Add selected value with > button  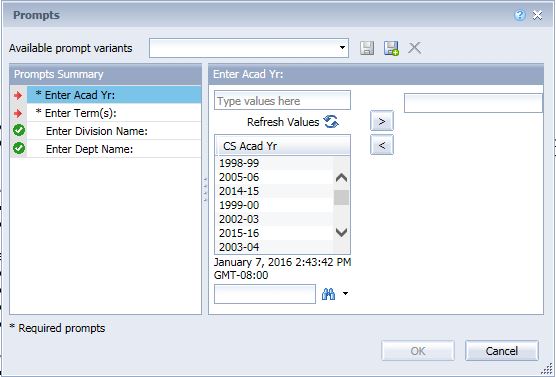(382, 121)
